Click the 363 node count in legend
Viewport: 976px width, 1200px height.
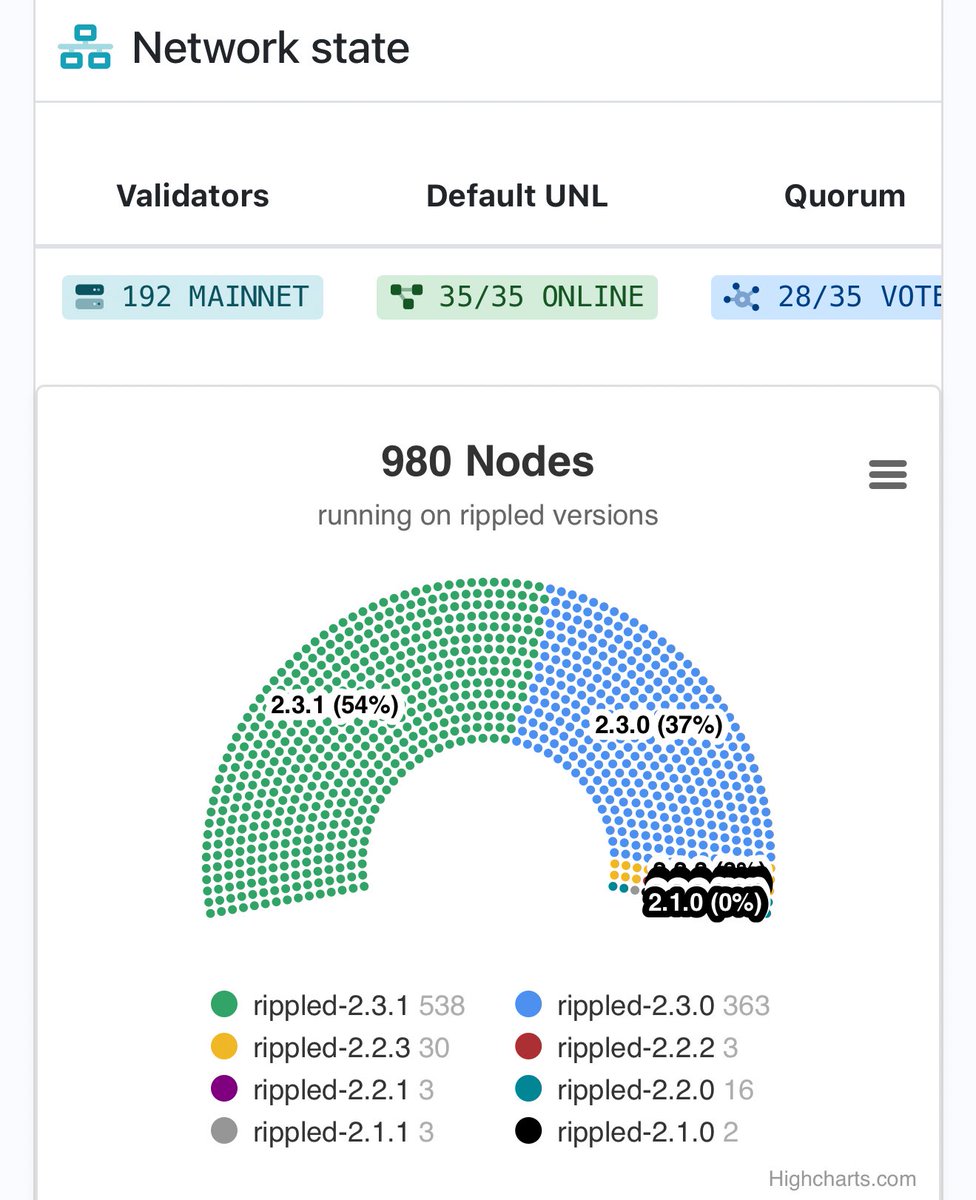pyautogui.click(x=746, y=1006)
